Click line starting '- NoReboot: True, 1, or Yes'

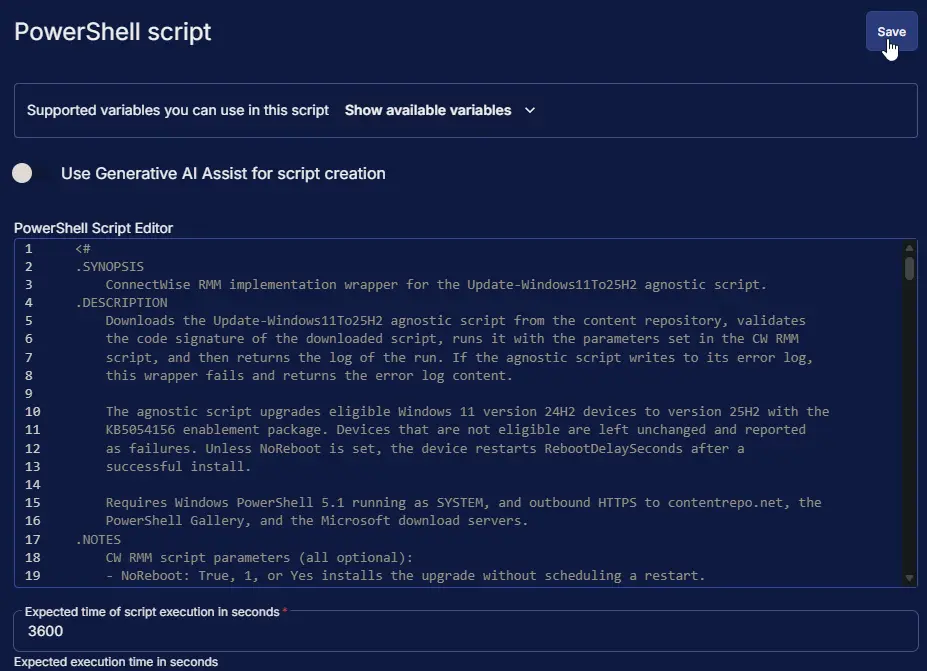pos(405,576)
